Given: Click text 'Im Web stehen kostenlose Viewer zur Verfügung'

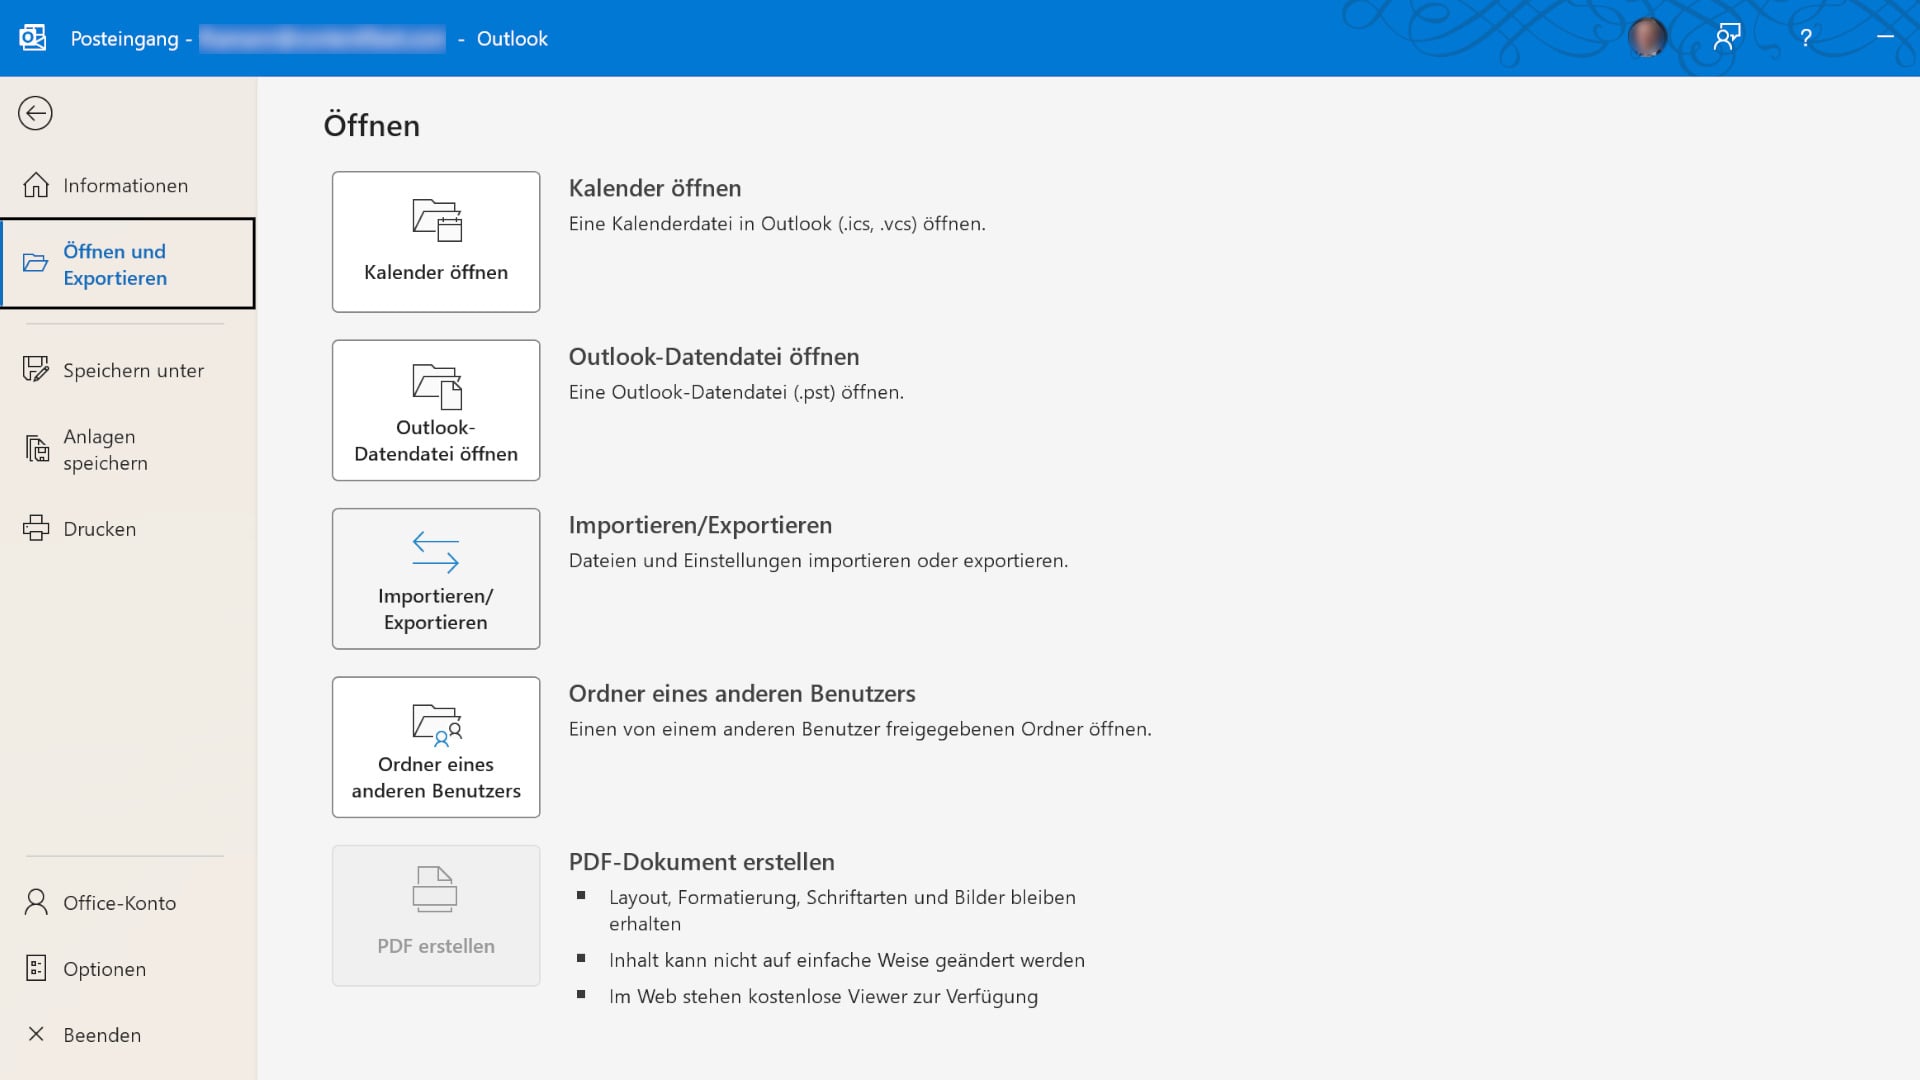Looking at the screenshot, I should tap(823, 997).
